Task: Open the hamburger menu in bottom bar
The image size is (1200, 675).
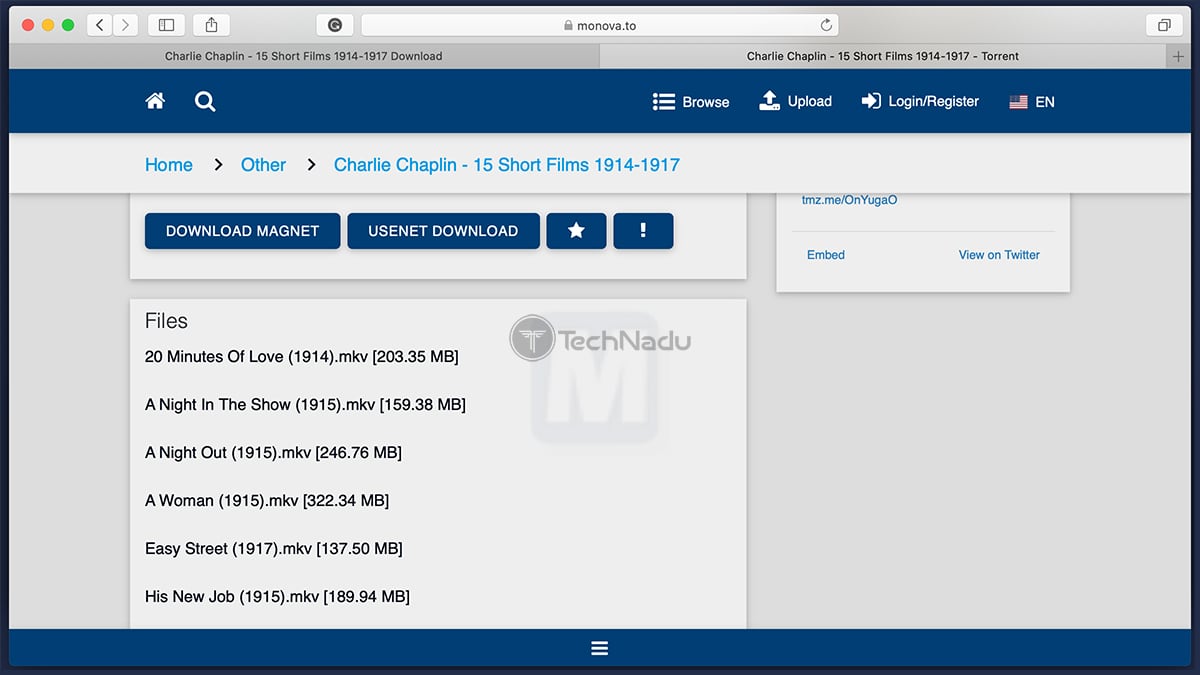Action: click(x=600, y=648)
